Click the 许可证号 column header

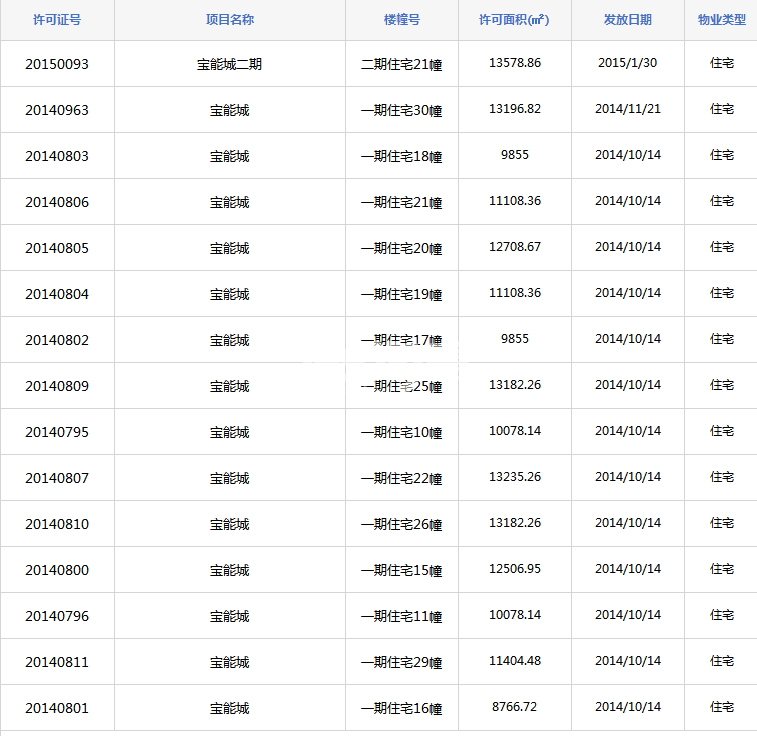(57, 20)
